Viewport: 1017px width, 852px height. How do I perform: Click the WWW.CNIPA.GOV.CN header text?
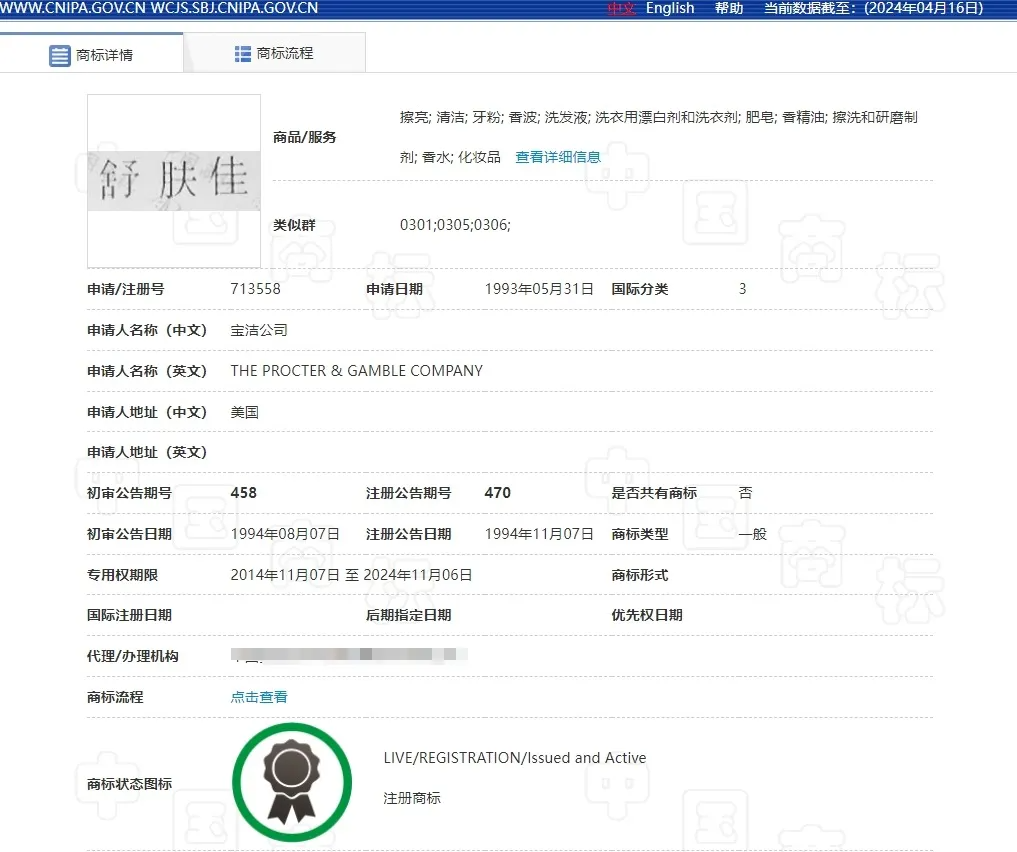[73, 8]
